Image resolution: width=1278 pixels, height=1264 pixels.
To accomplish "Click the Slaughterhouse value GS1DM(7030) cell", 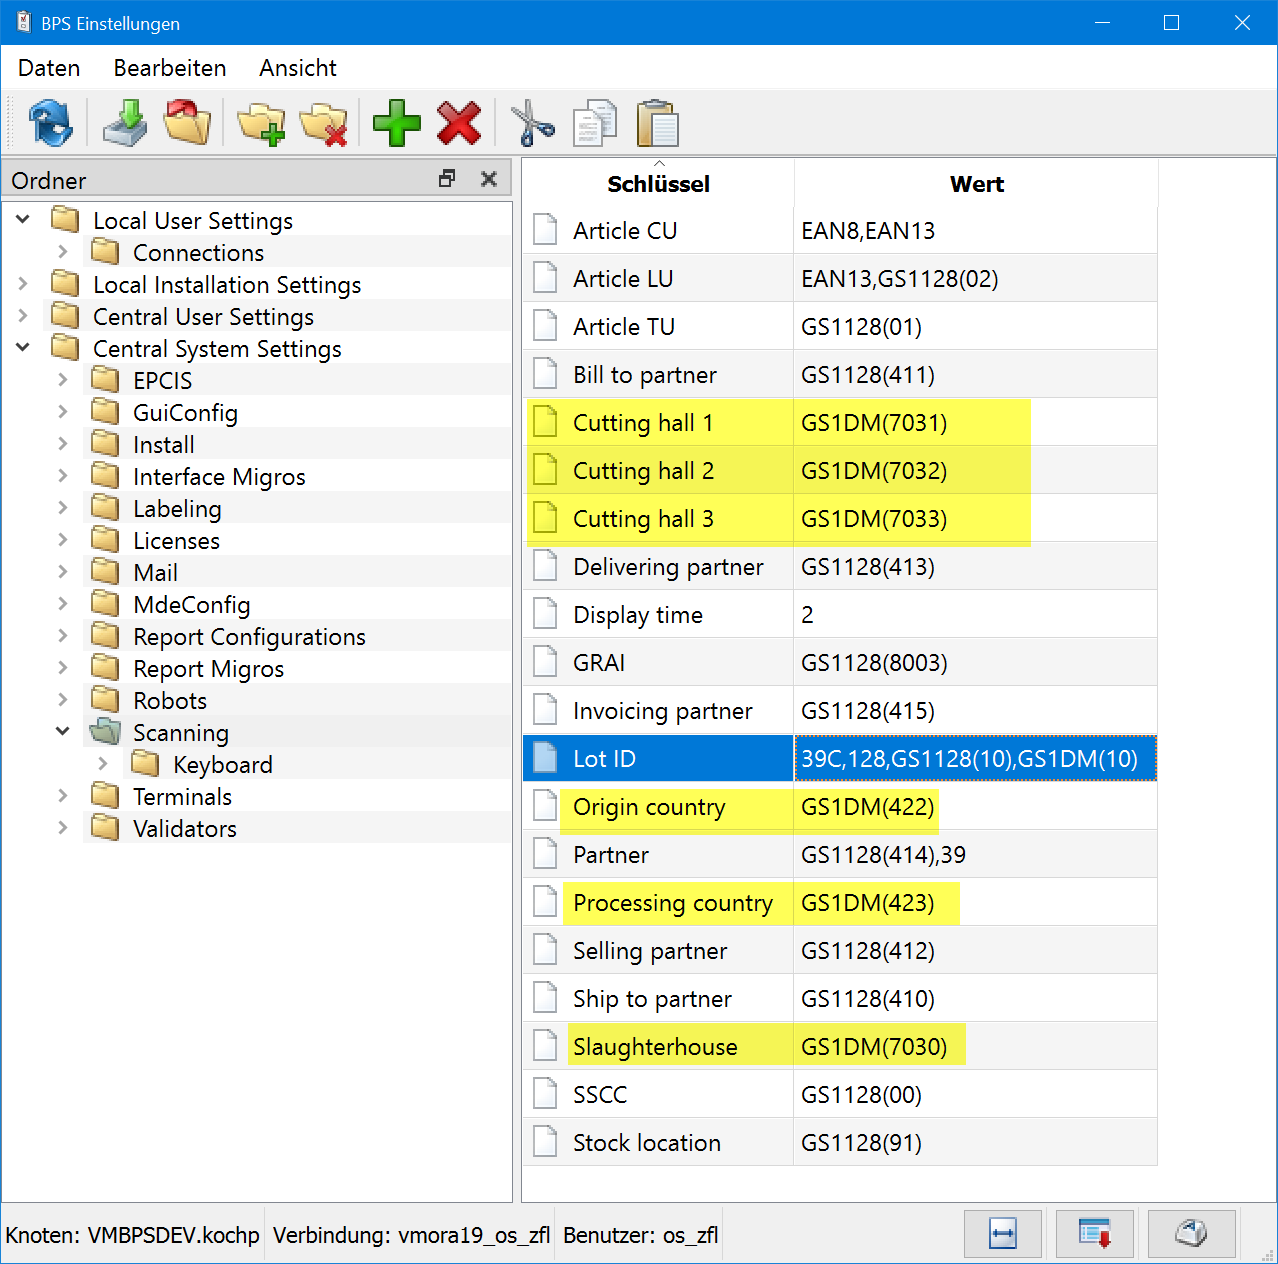I will click(x=873, y=1047).
